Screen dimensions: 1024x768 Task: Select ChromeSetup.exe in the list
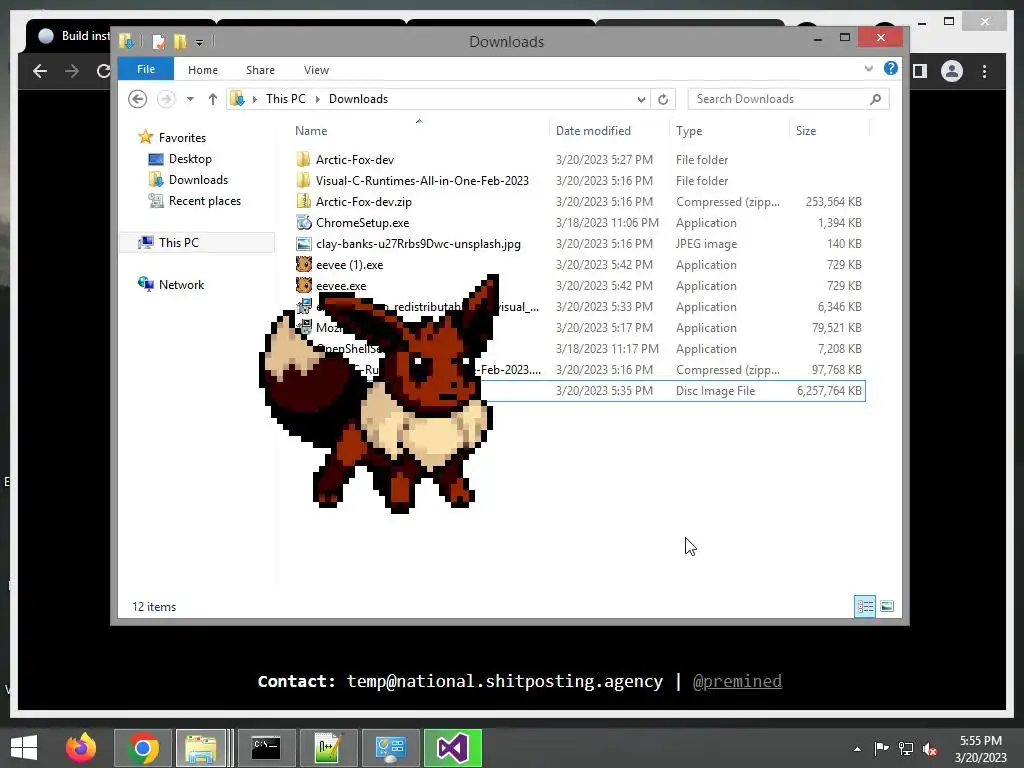click(x=362, y=223)
